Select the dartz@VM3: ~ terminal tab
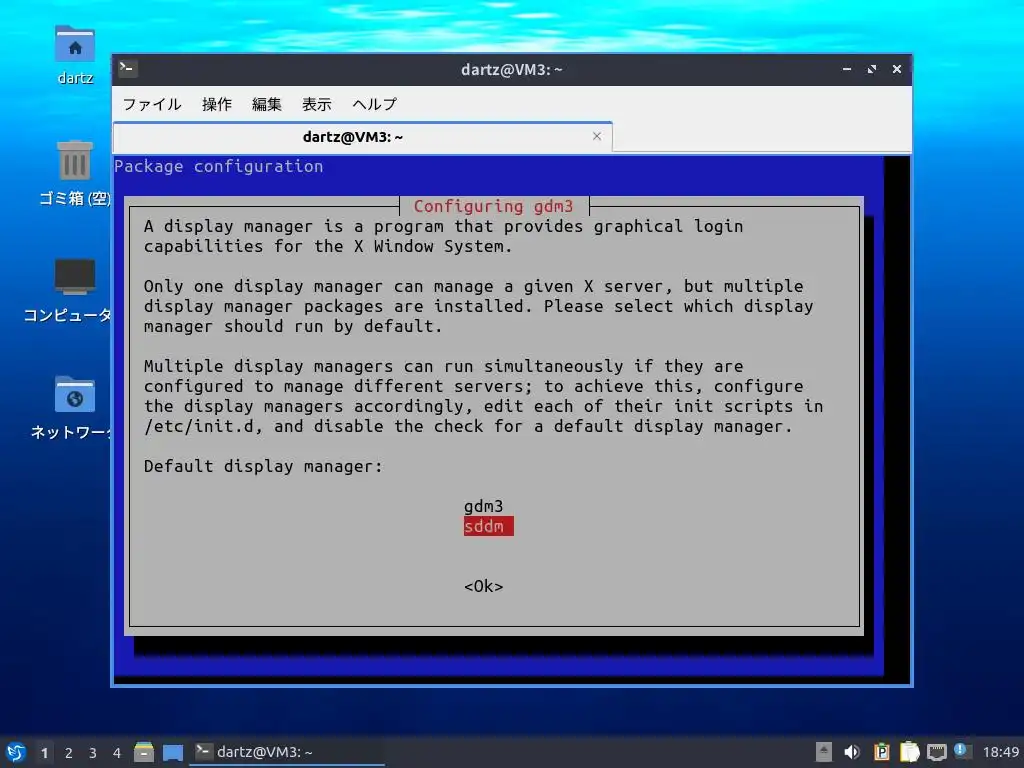1024x768 pixels. (362, 136)
